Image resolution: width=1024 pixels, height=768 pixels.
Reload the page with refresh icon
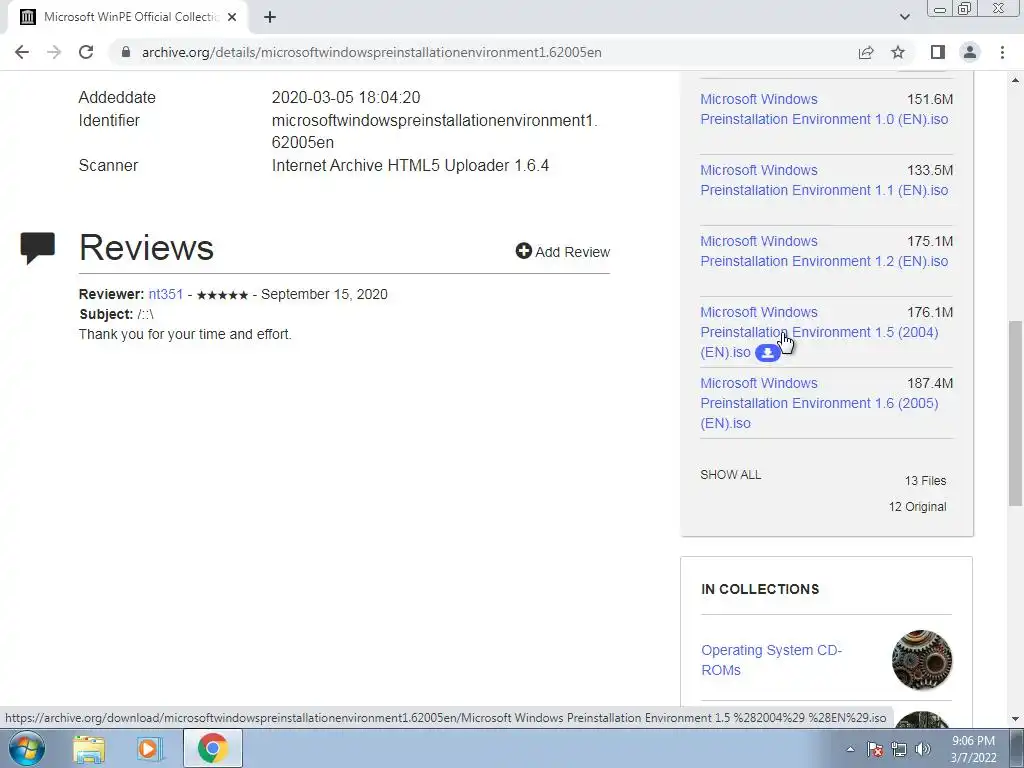point(86,52)
